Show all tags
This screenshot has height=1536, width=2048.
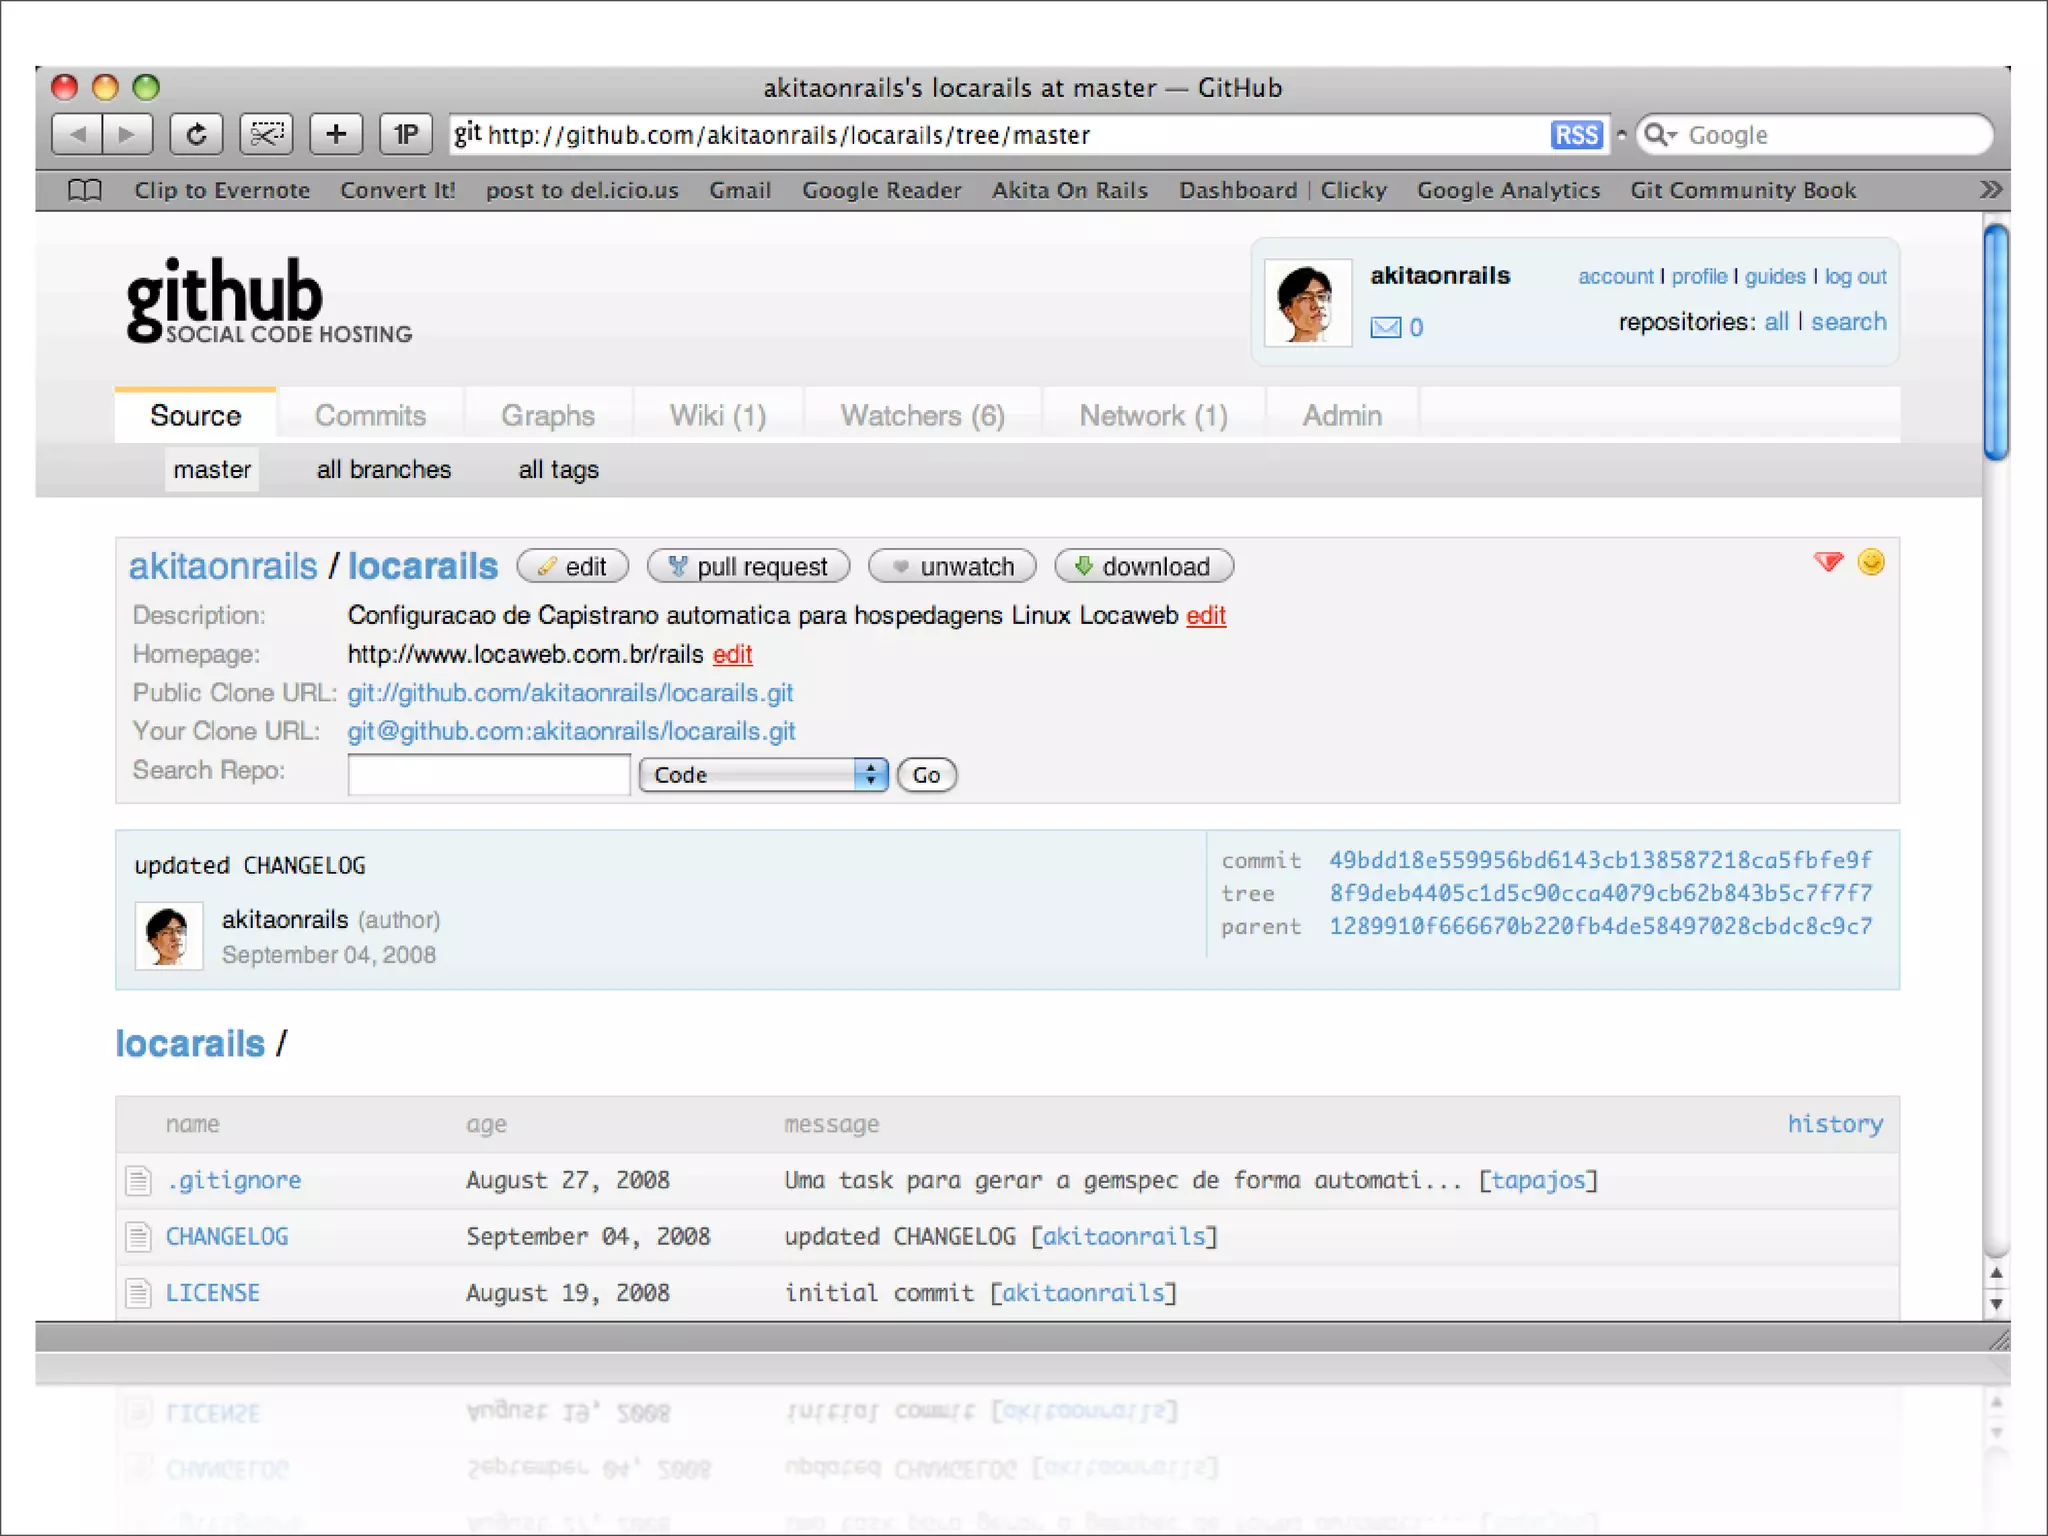pyautogui.click(x=558, y=470)
